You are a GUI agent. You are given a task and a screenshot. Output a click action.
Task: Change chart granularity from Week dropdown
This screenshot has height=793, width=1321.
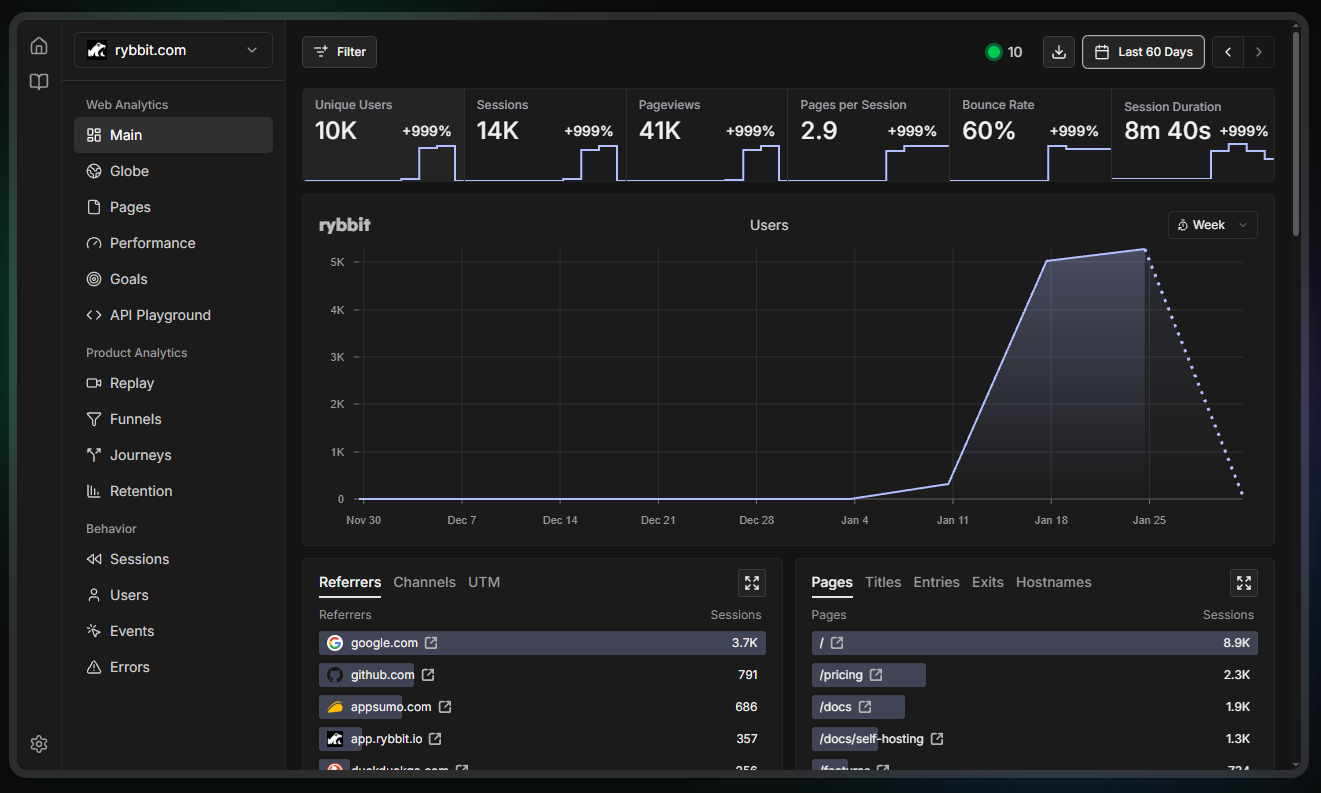tap(1212, 224)
